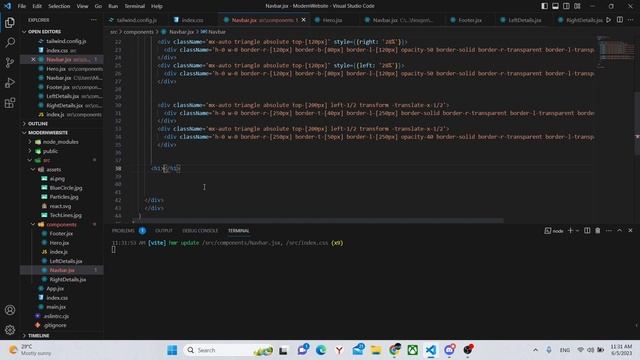
Task: Show the Output panel tab
Action: 164,231
